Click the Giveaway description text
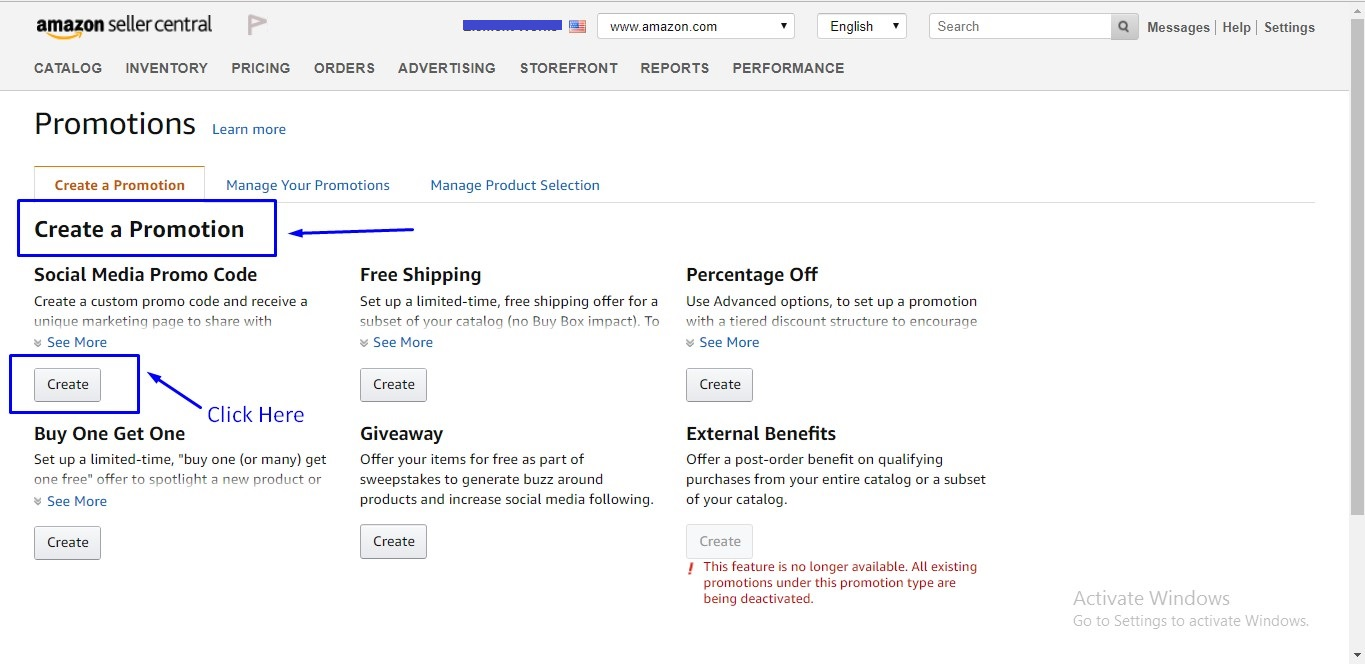Viewport: 1365px width, 664px height. pyautogui.click(x=507, y=479)
